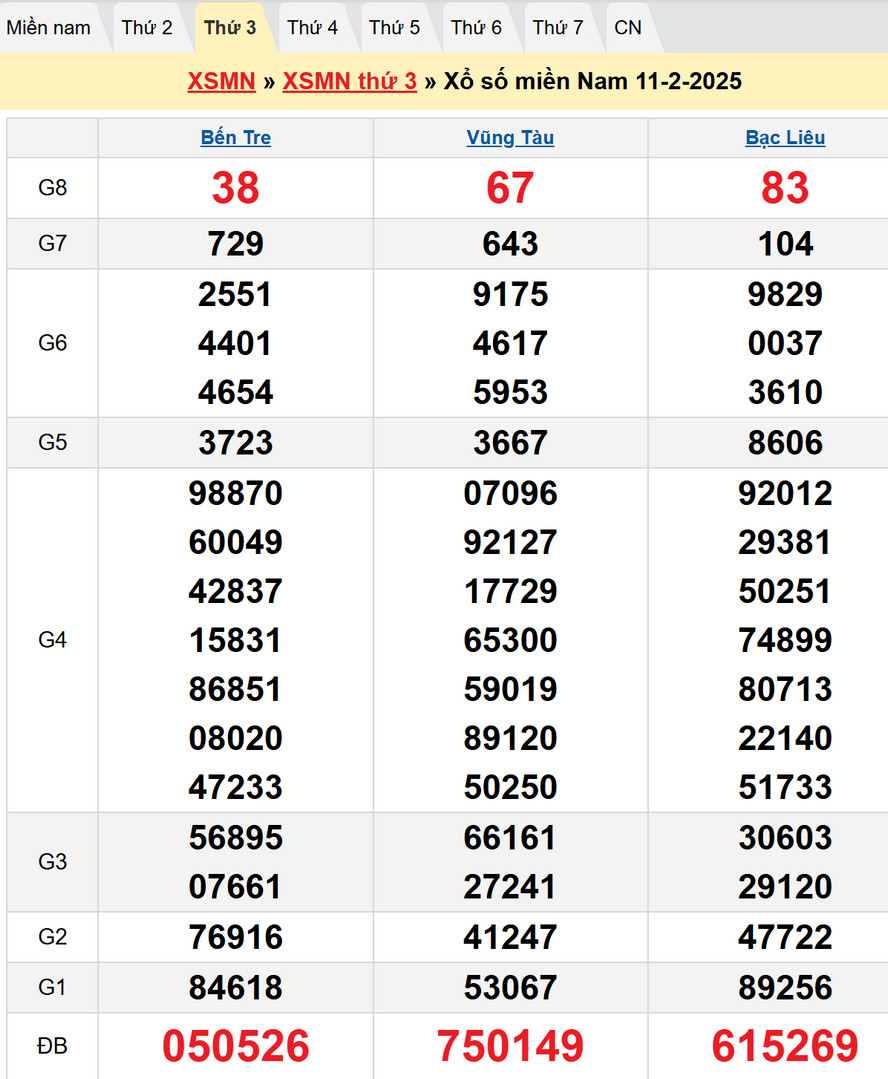The height and width of the screenshot is (1079, 888).
Task: Click the ĐB row label
Action: (x=52, y=1046)
